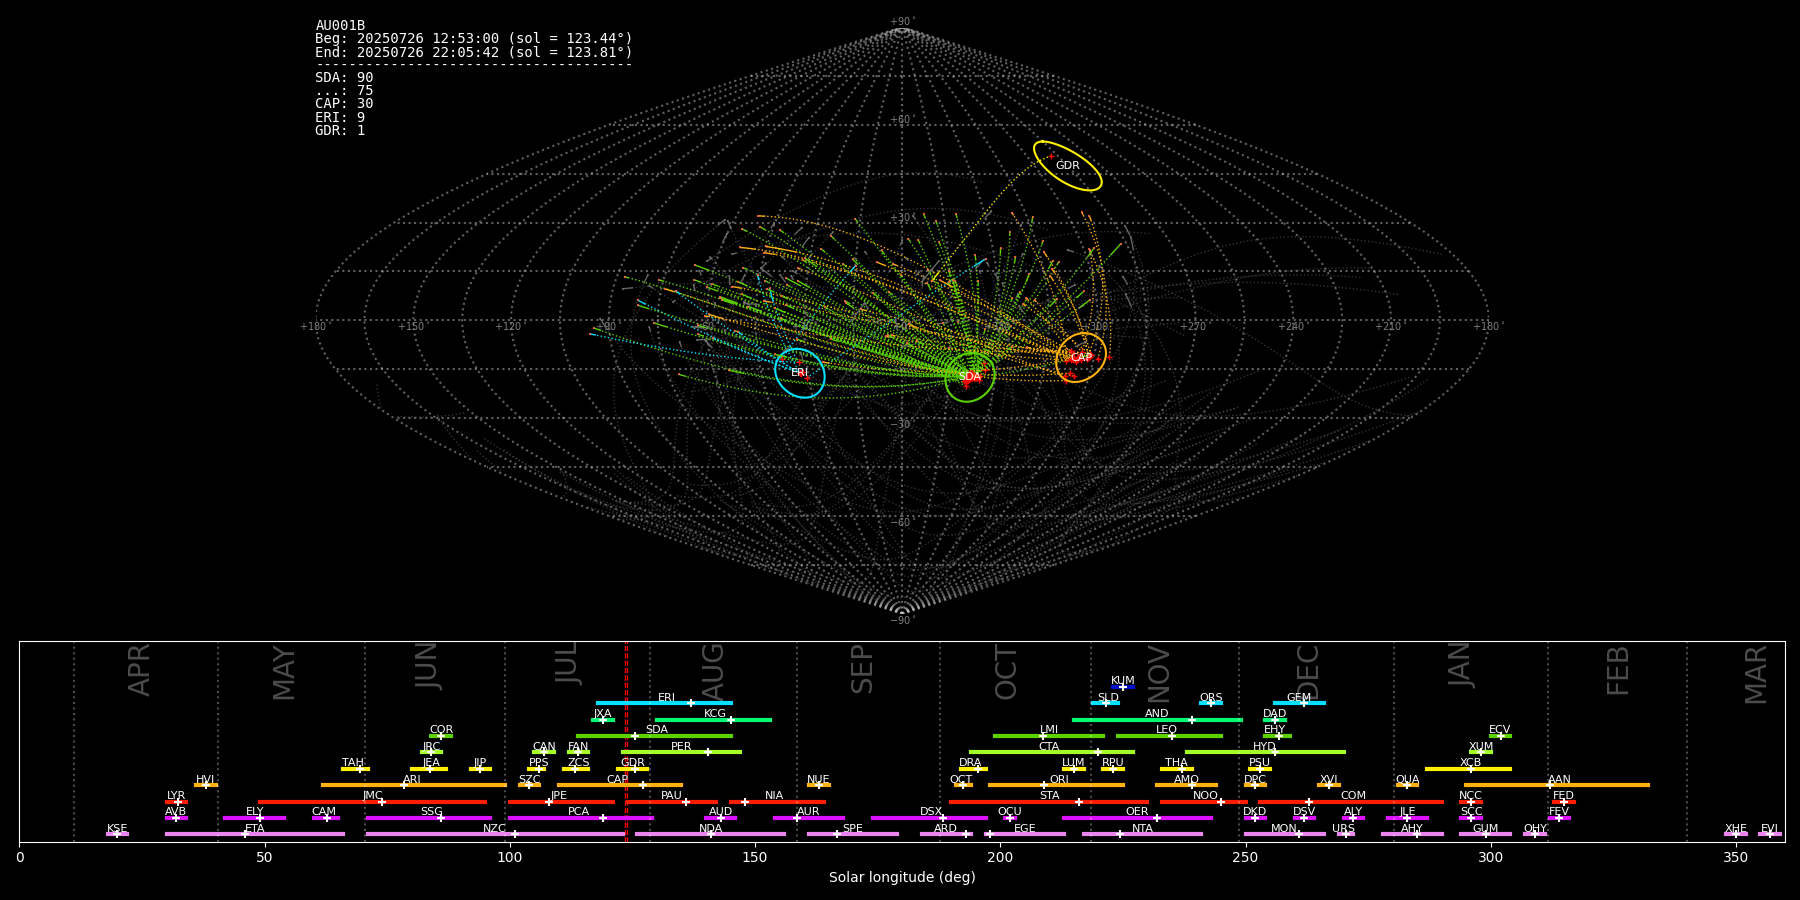Image resolution: width=1800 pixels, height=900 pixels.
Task: Click the EVI bar in timeline
Action: (1769, 834)
